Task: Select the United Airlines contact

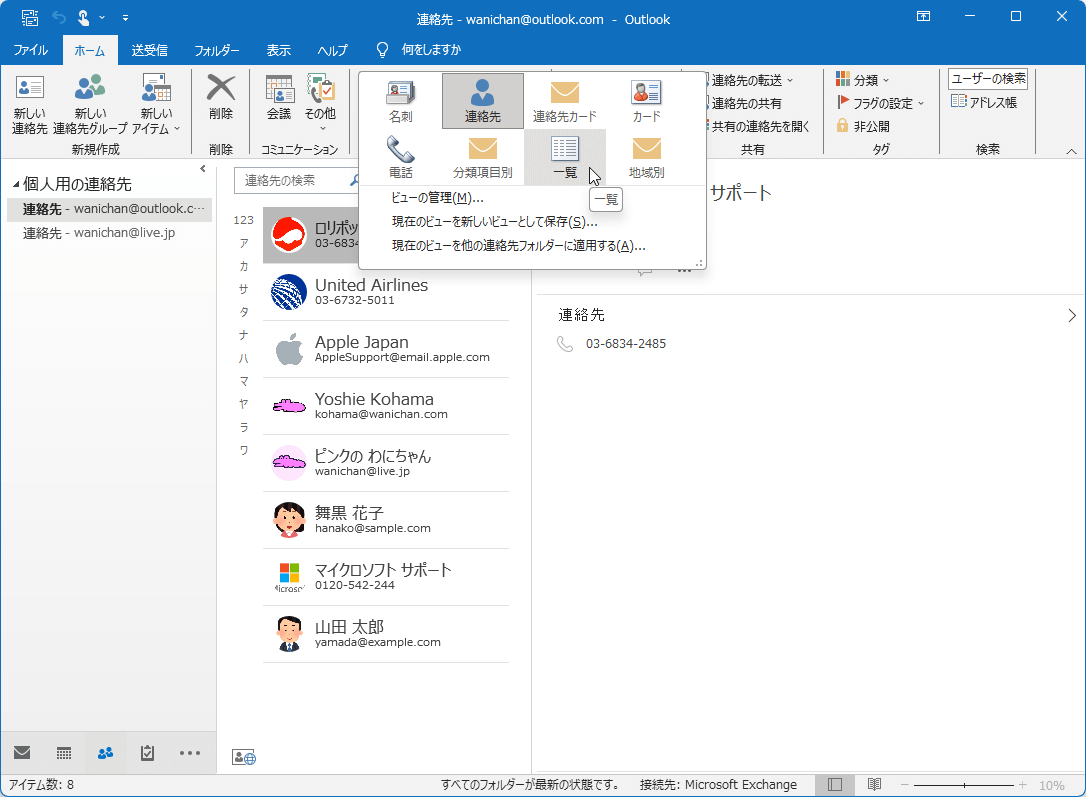Action: click(386, 292)
